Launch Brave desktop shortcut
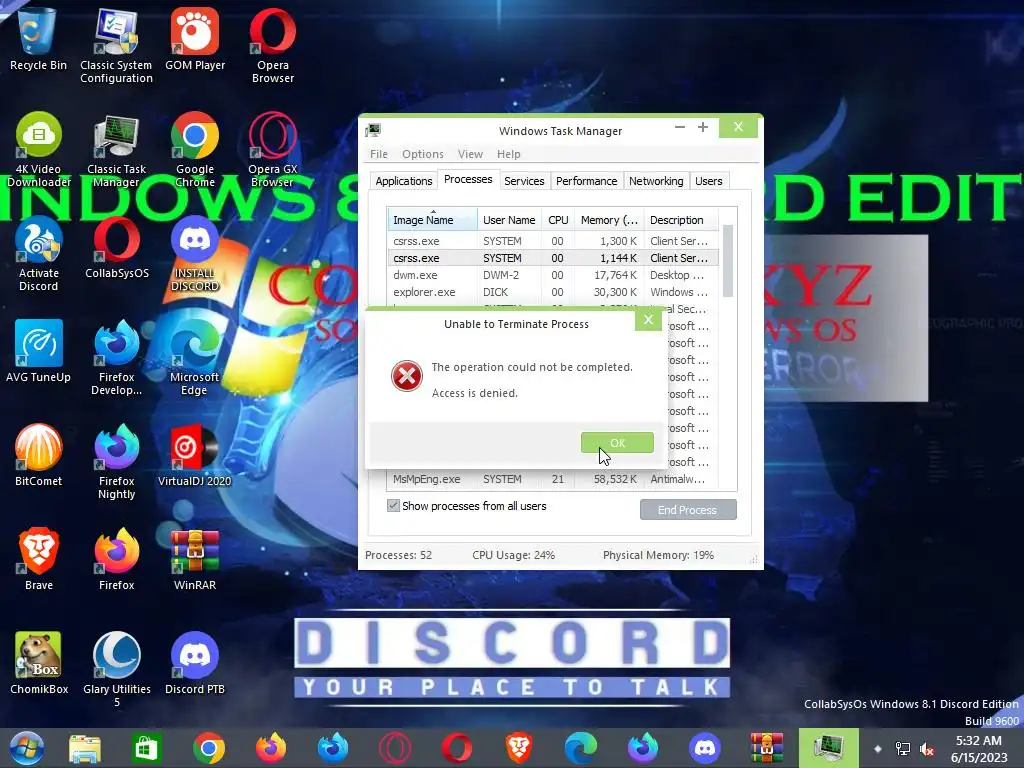 (x=39, y=559)
